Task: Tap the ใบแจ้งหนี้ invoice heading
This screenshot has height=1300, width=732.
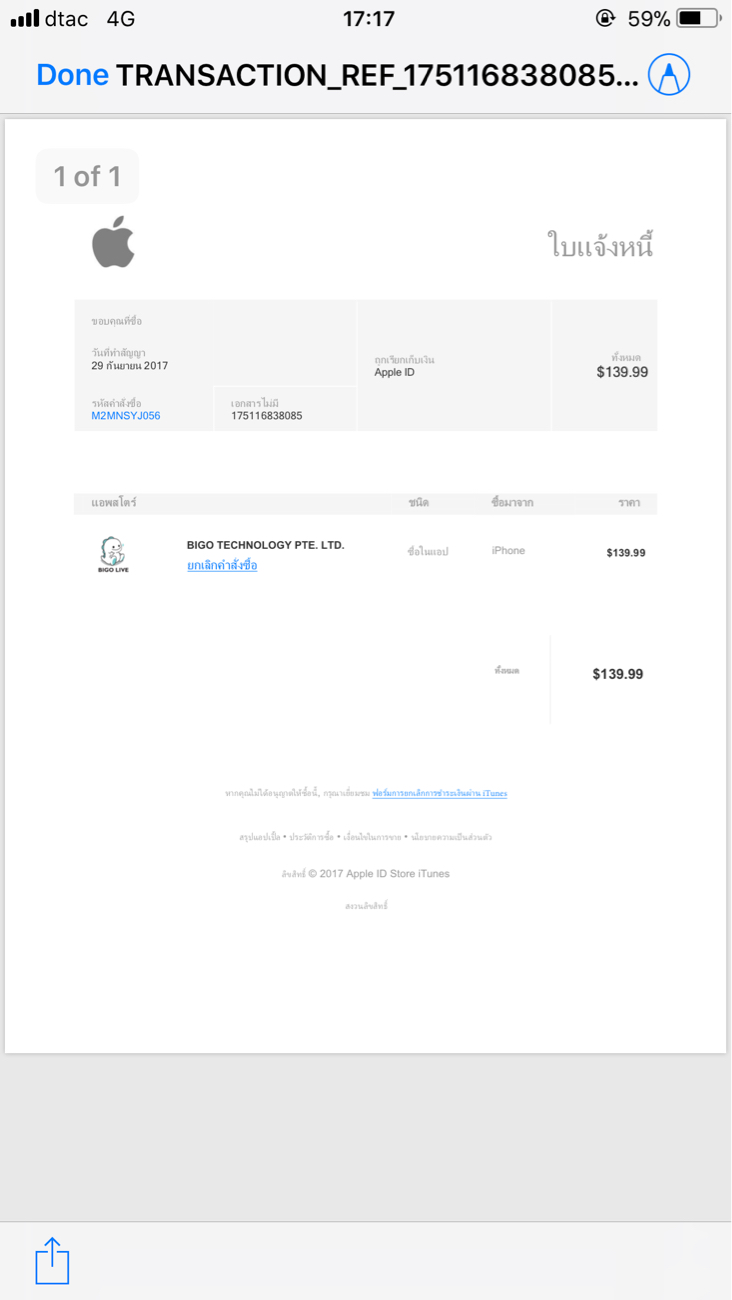Action: (x=600, y=245)
